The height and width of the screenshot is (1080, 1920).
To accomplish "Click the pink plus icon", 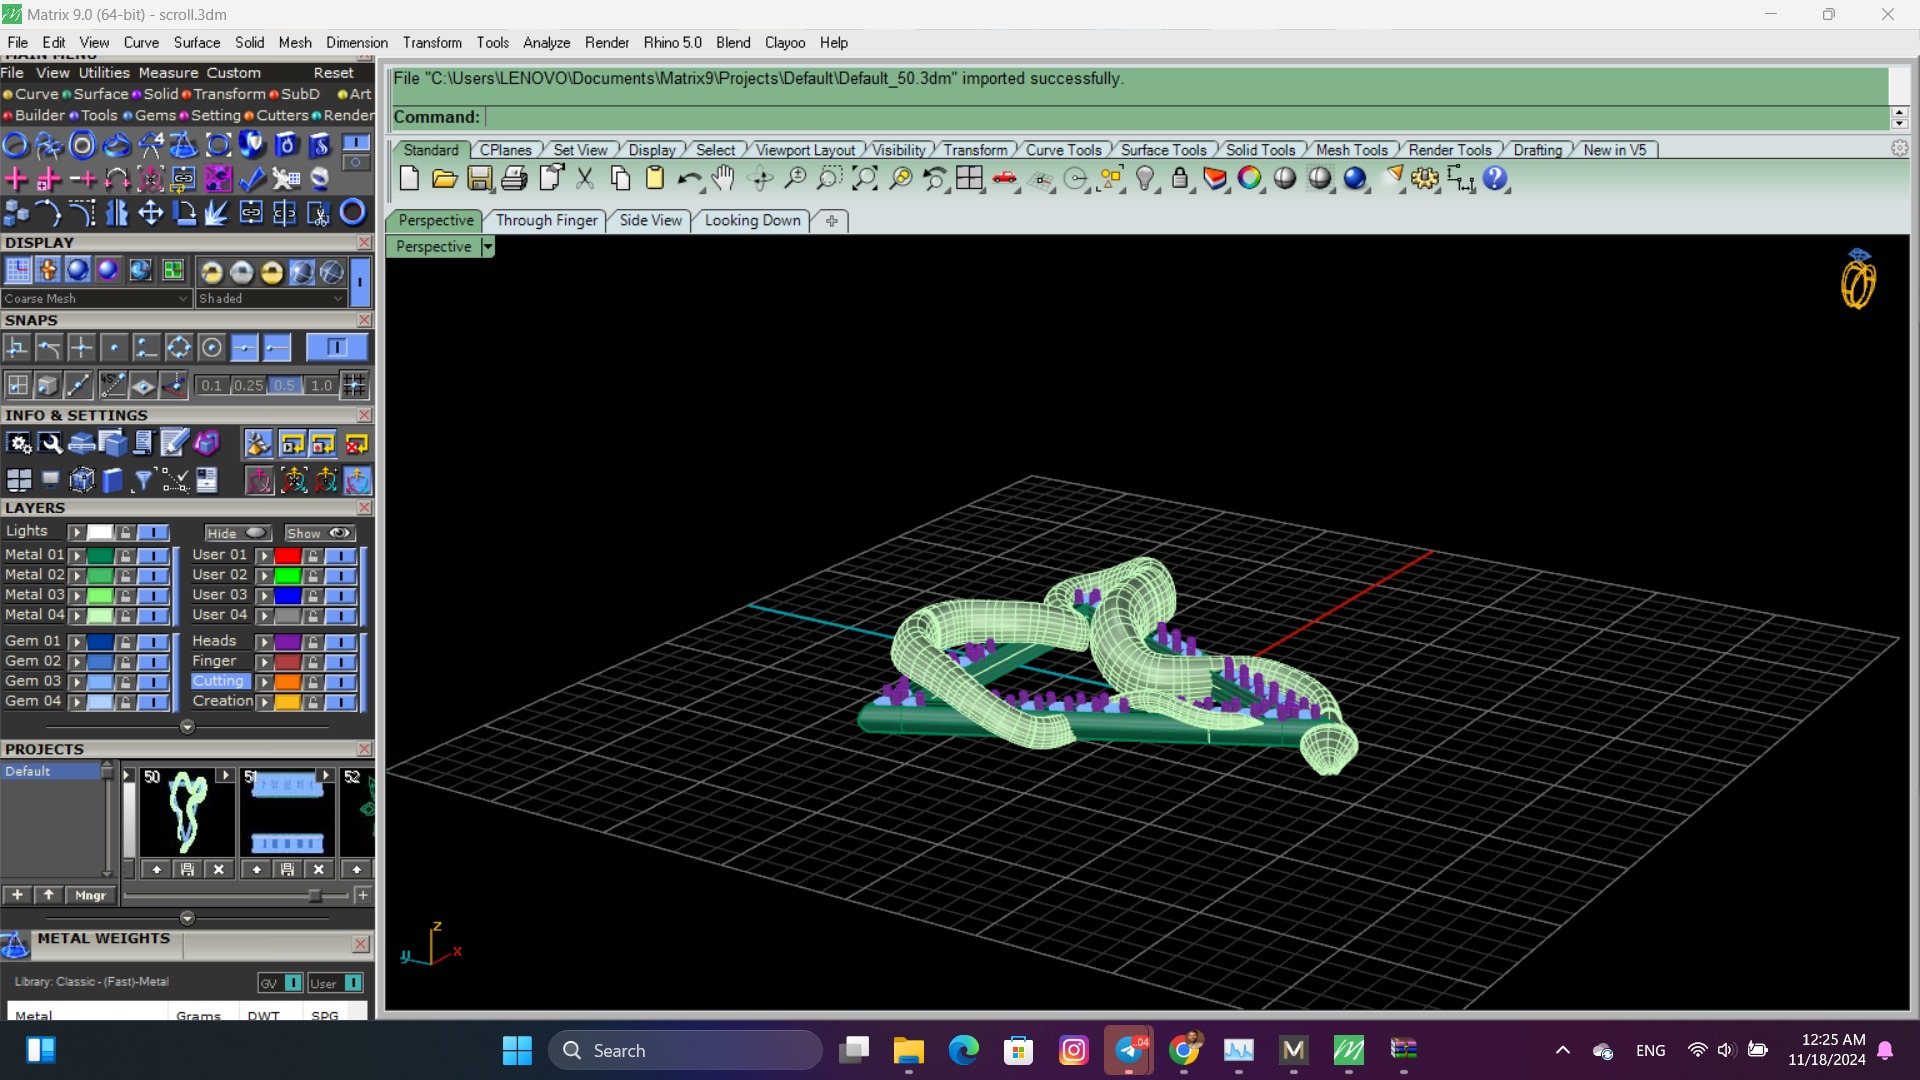I will coord(16,179).
